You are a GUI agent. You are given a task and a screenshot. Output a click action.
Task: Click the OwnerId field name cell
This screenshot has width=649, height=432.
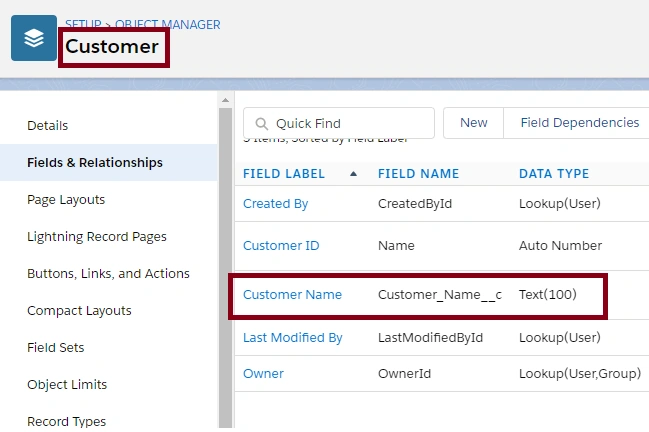[404, 374]
